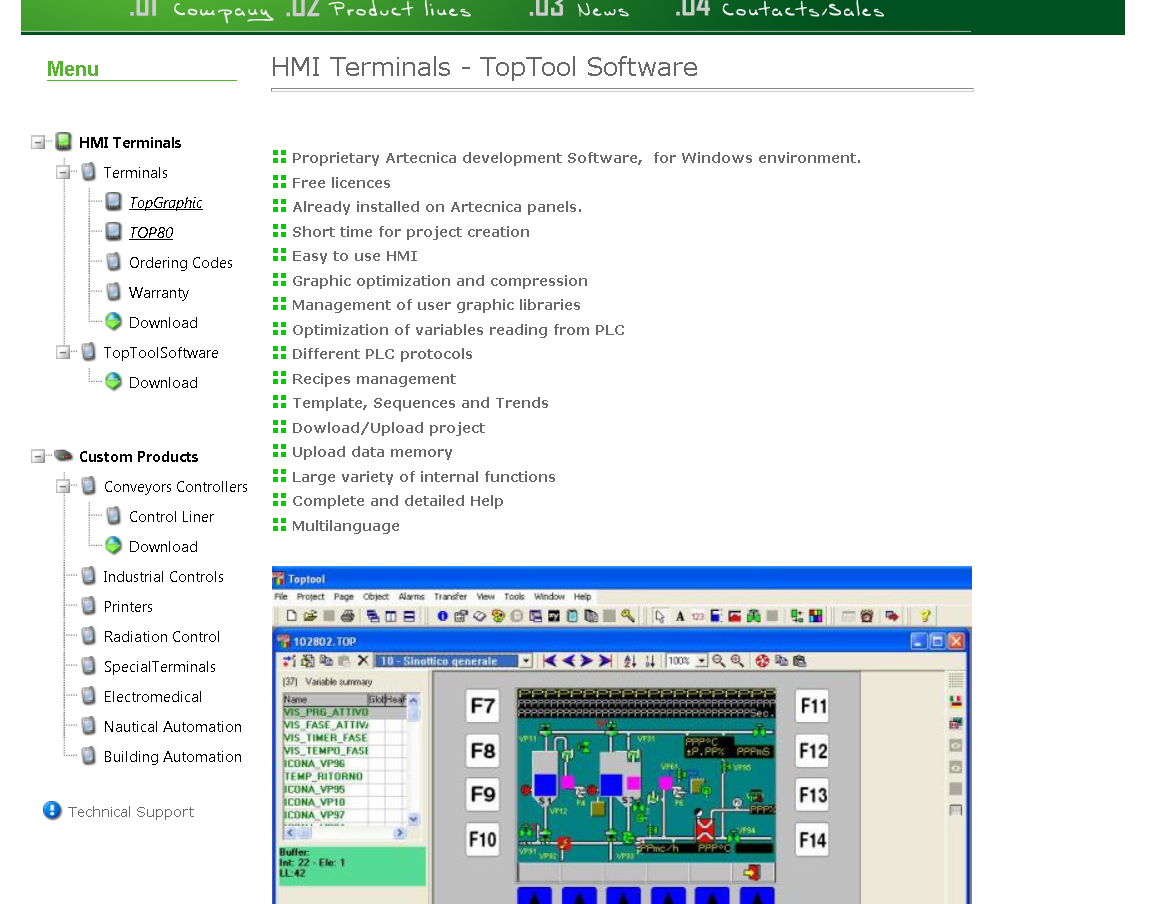Select the Industrial Controls label

(x=163, y=577)
